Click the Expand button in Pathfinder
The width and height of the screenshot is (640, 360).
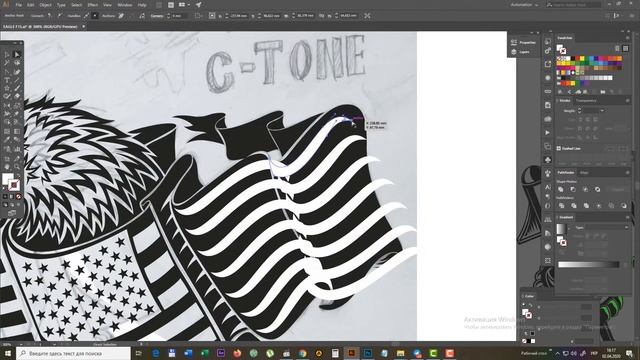click(x=618, y=189)
